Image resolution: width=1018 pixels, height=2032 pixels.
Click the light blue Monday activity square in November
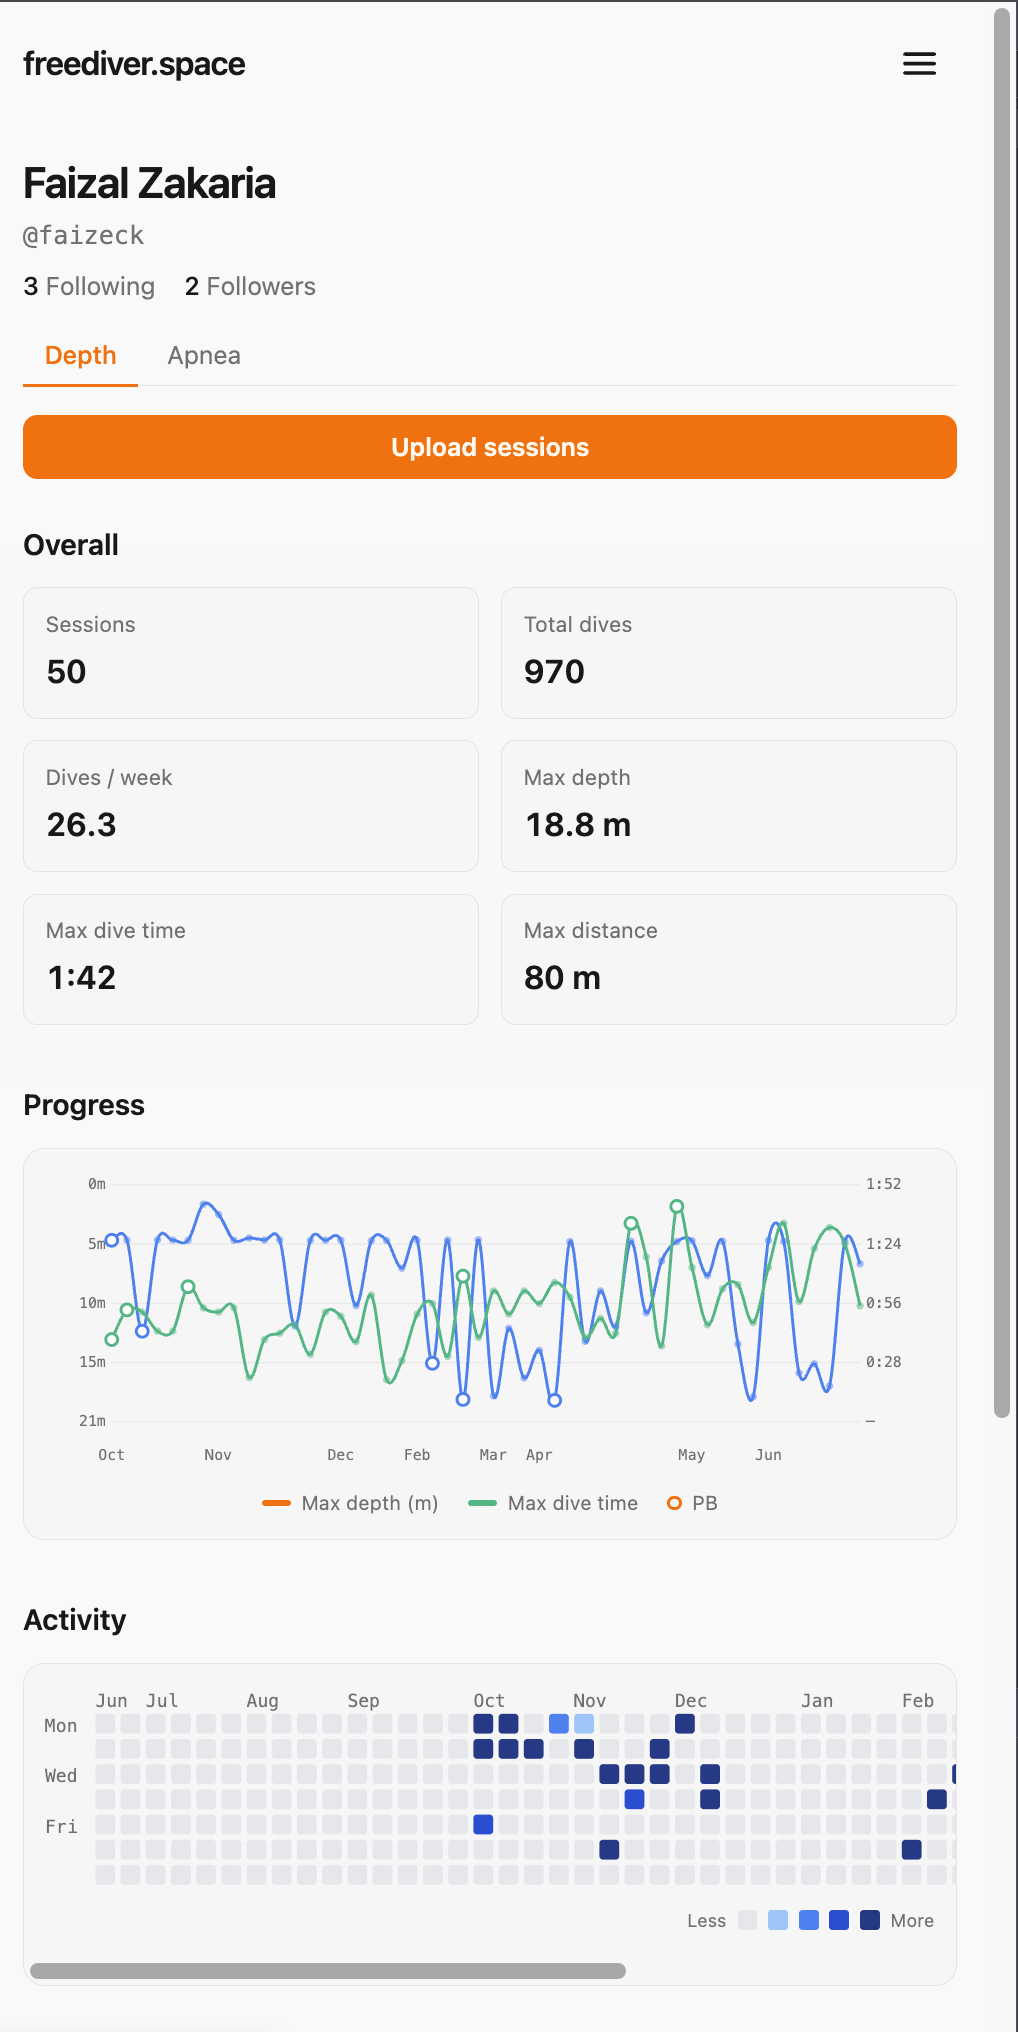[x=584, y=1723]
